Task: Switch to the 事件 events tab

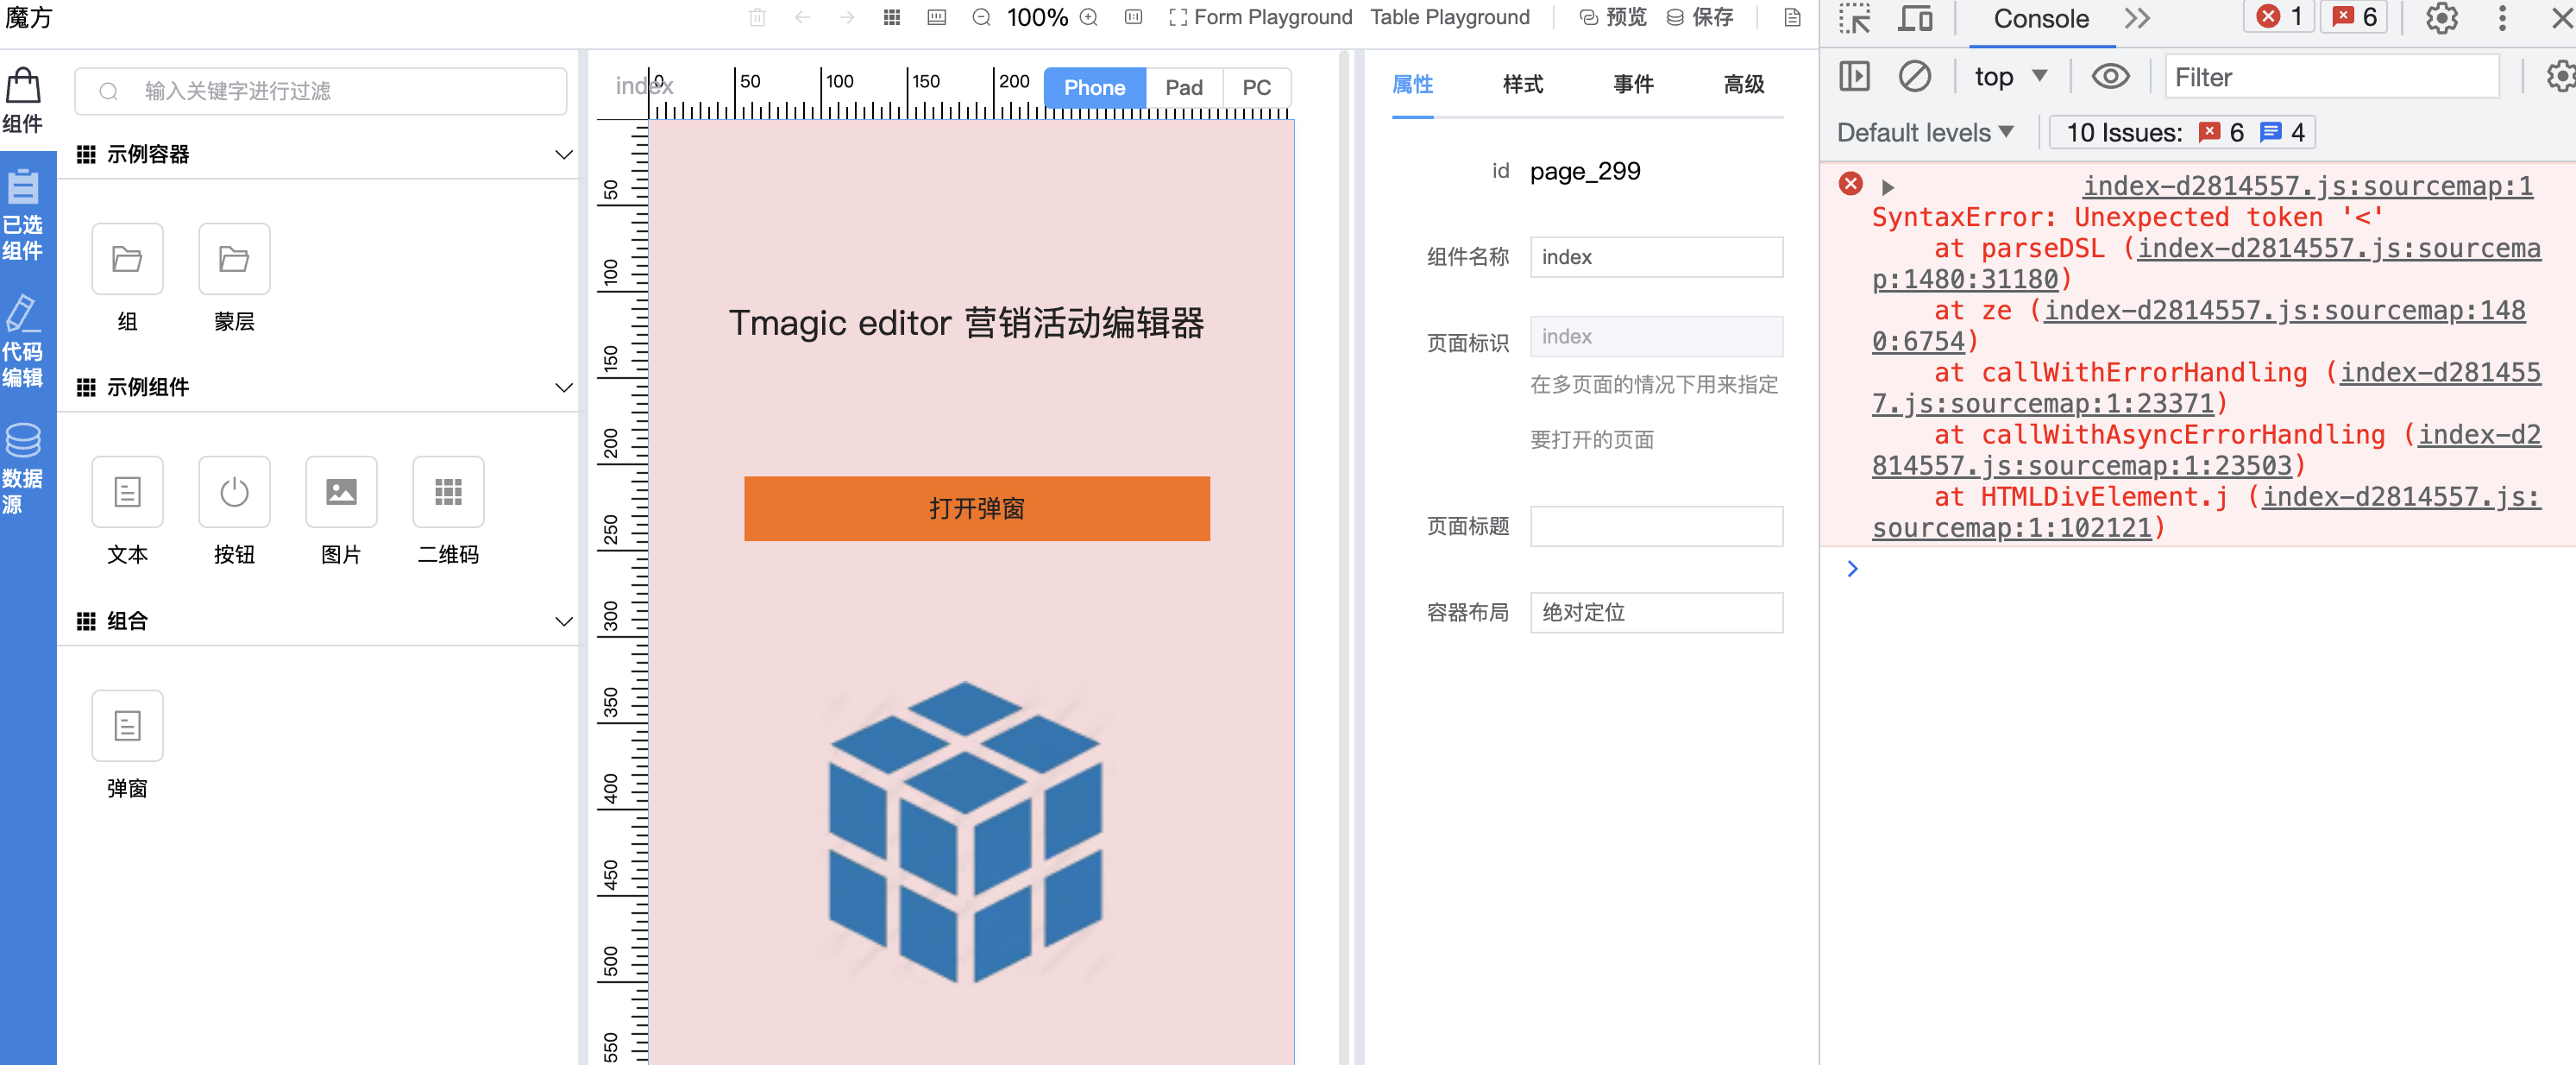Action: pyautogui.click(x=1633, y=85)
